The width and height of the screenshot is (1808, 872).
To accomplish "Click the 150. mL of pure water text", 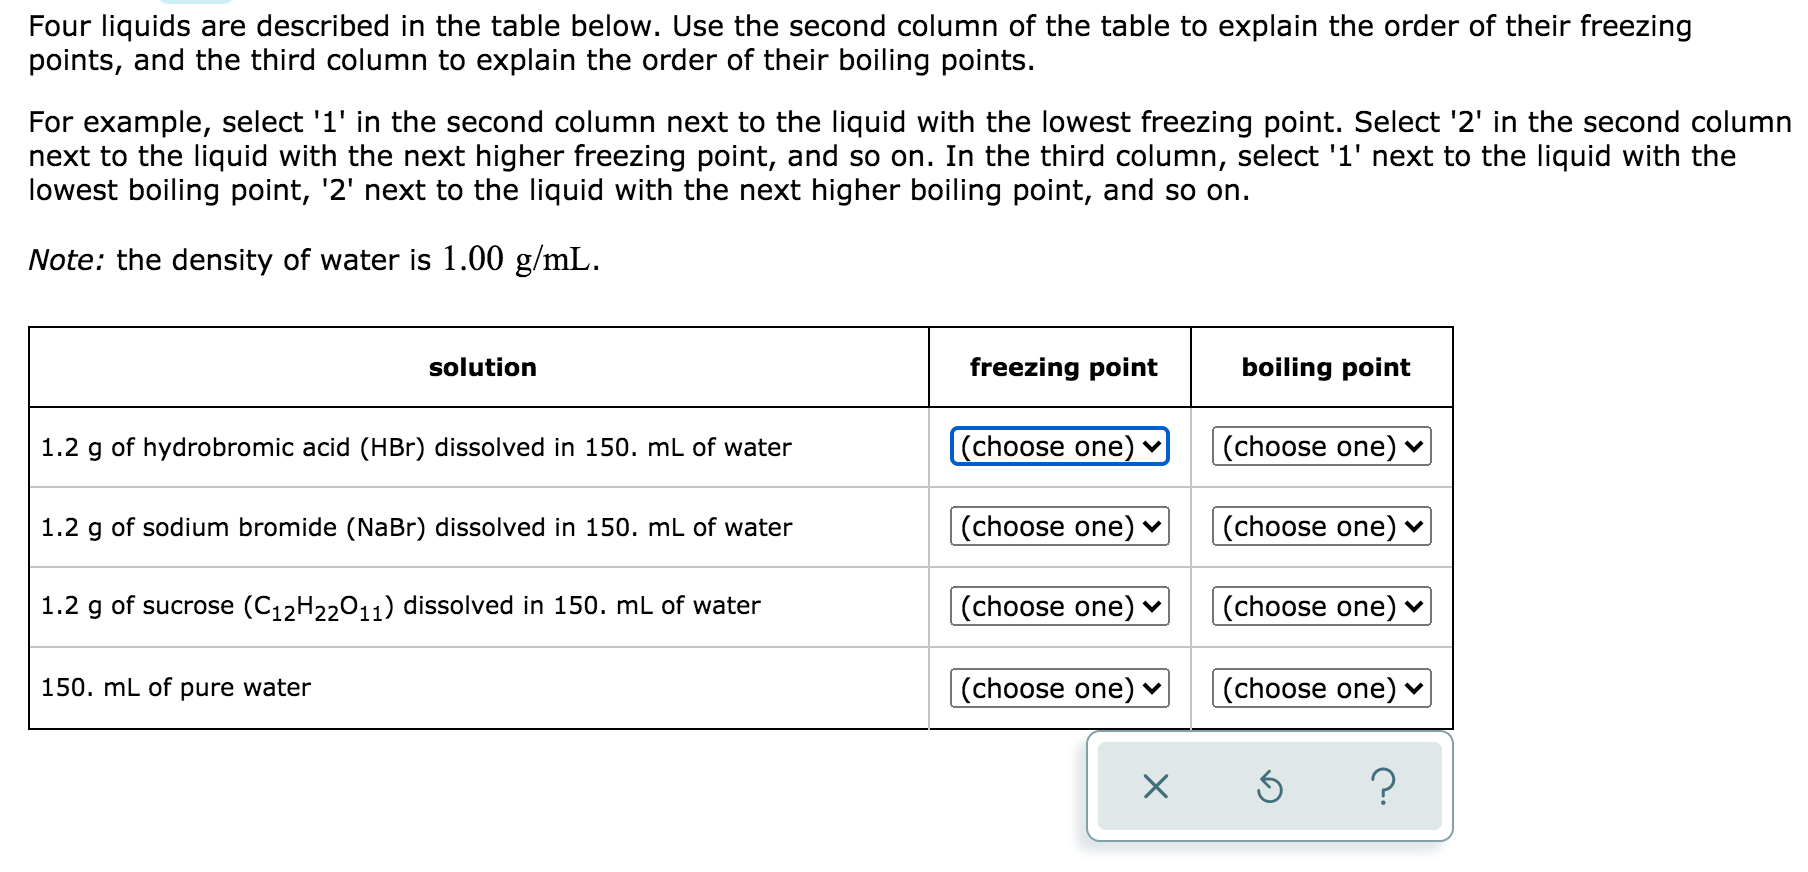I will (176, 687).
